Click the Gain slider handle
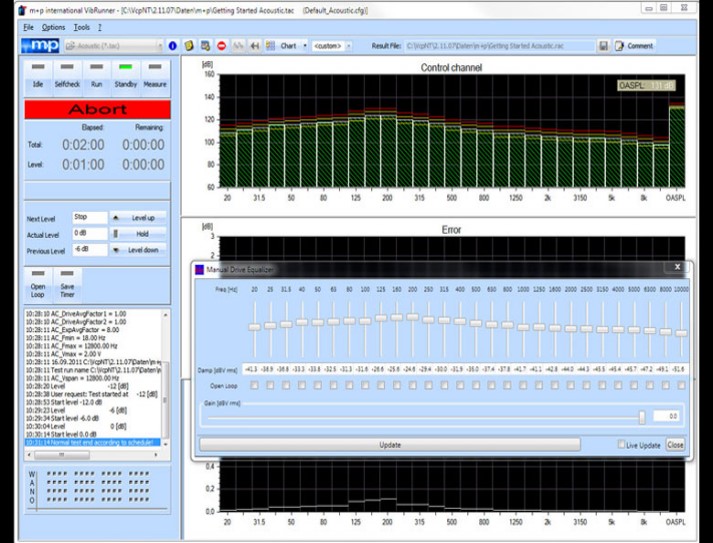 tap(642, 417)
